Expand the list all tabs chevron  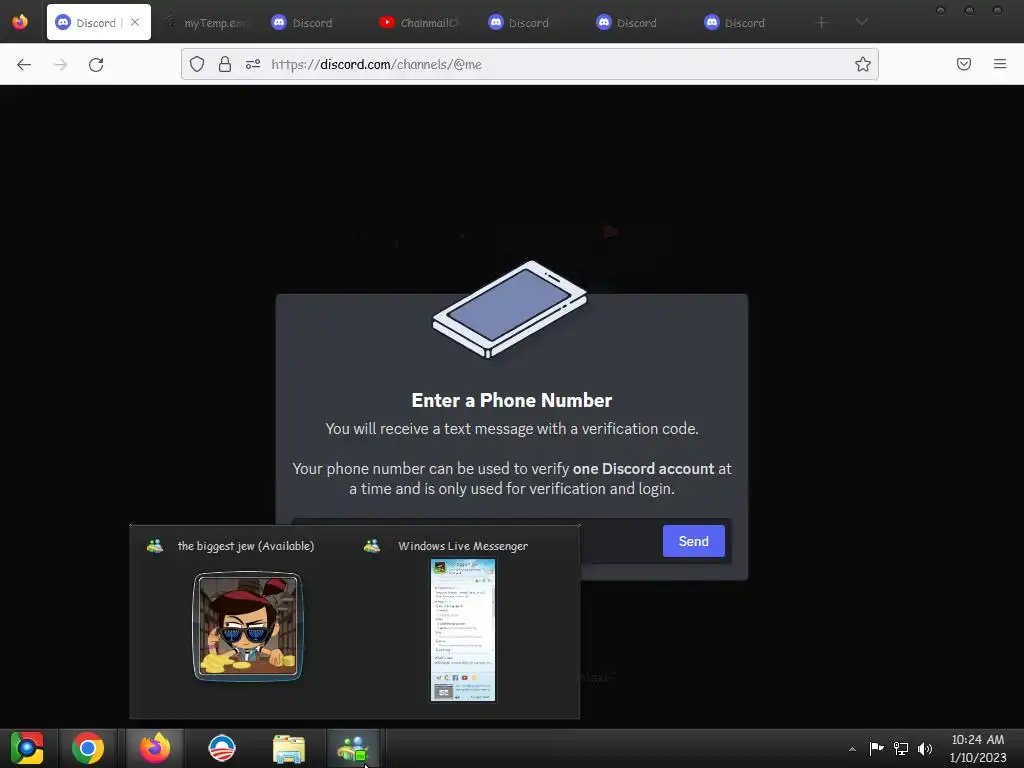pos(862,22)
